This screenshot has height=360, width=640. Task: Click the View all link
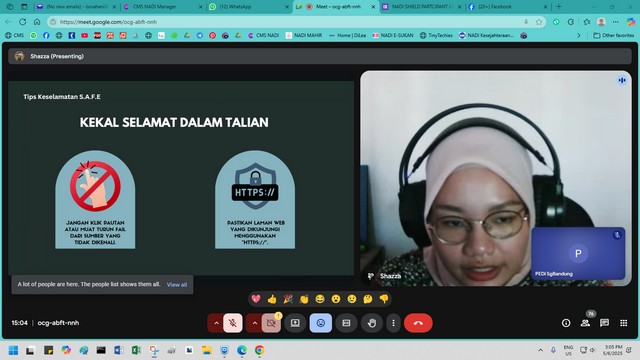pos(177,284)
